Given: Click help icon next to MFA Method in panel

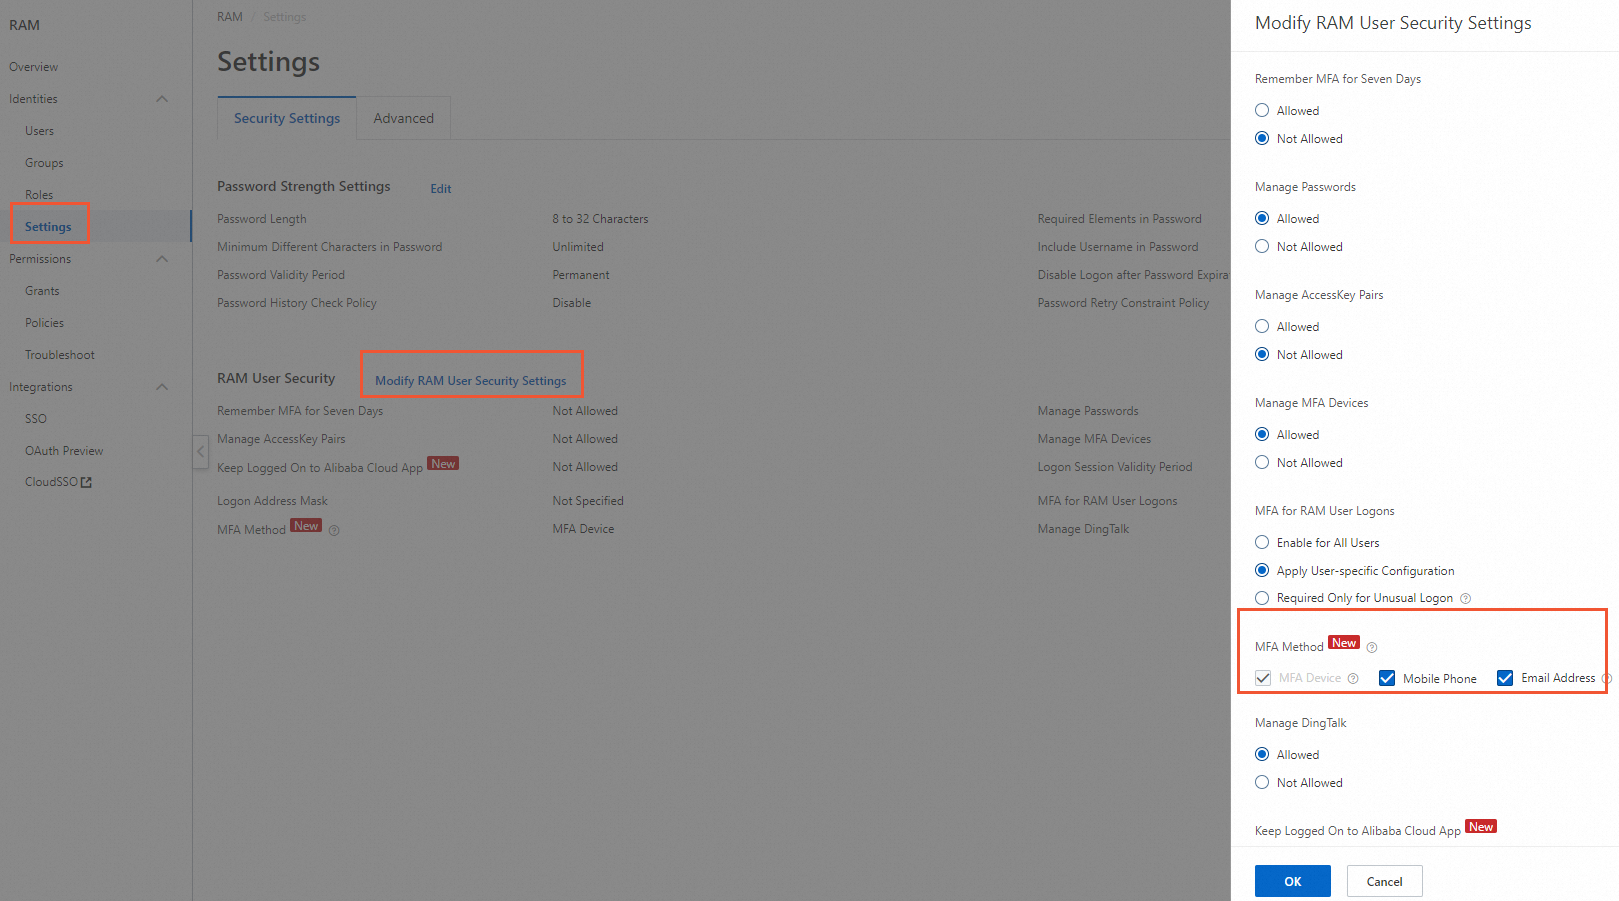Looking at the screenshot, I should (1372, 647).
